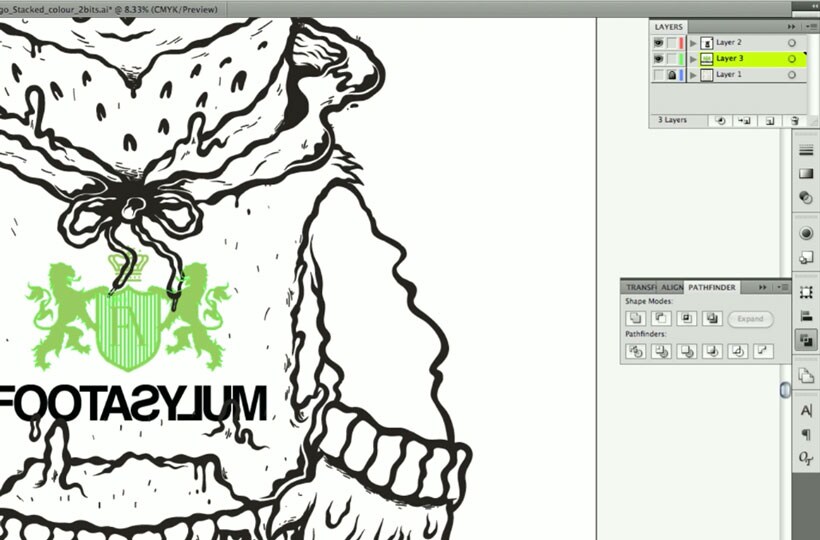Lock Layer 3 via its lock column box
The image size is (820, 540).
point(671,59)
